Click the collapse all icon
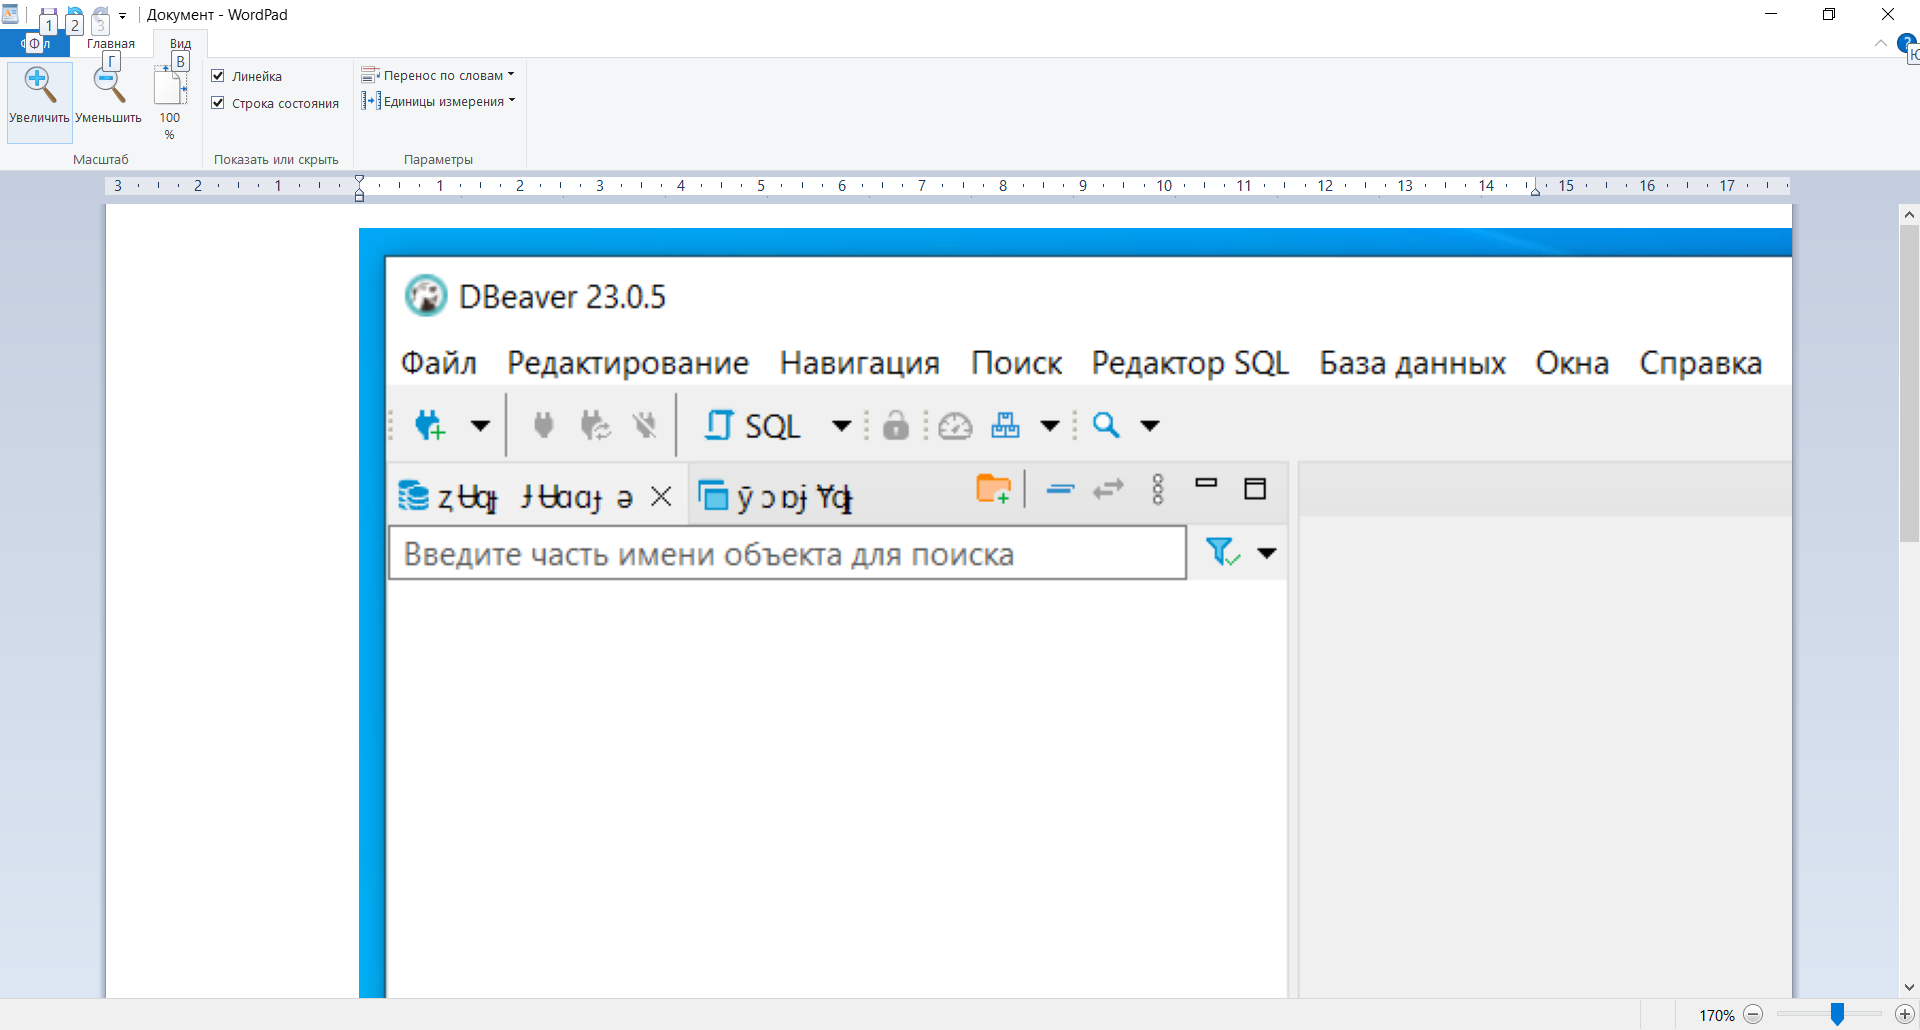Viewport: 1920px width, 1030px height. click(1060, 490)
